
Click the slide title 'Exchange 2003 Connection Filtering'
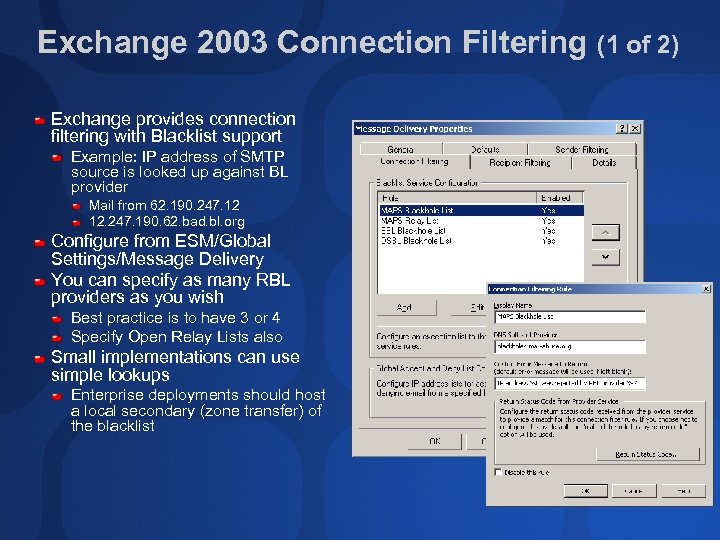[312, 42]
